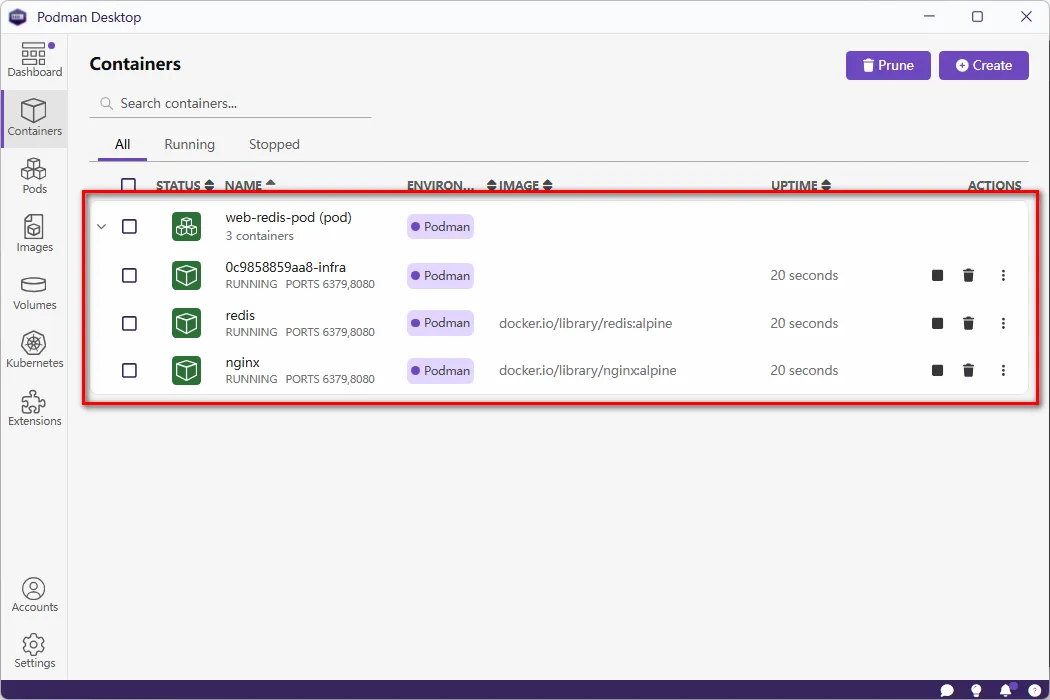This screenshot has height=700, width=1050.
Task: Toggle the select-all containers header checkbox
Action: pyautogui.click(x=128, y=185)
